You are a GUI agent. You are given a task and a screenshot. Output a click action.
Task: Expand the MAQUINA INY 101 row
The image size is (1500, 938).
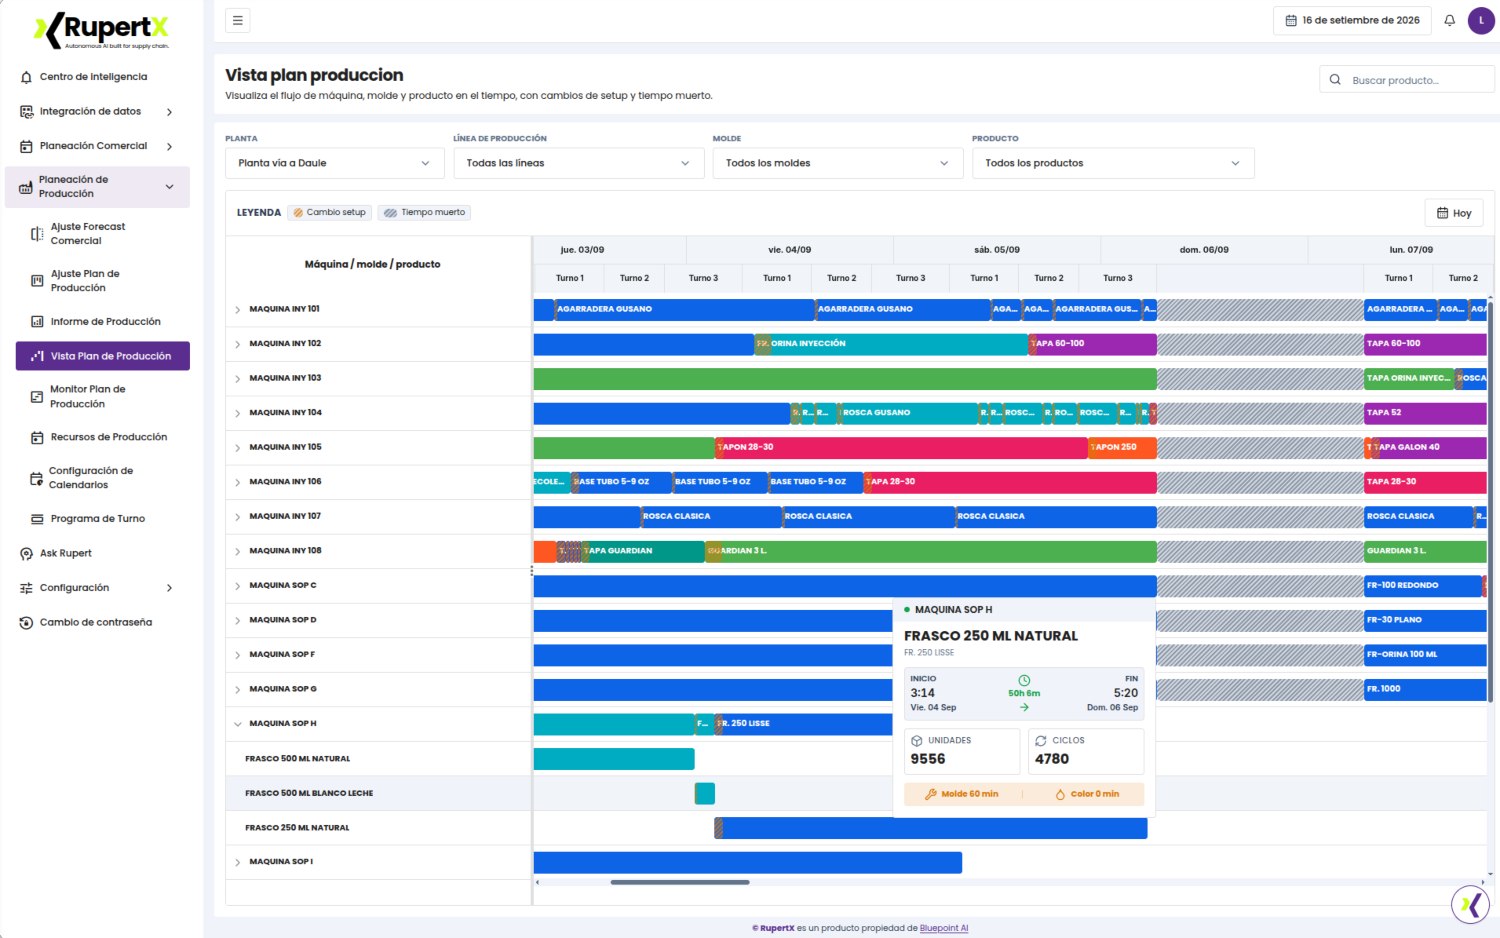[x=238, y=310]
